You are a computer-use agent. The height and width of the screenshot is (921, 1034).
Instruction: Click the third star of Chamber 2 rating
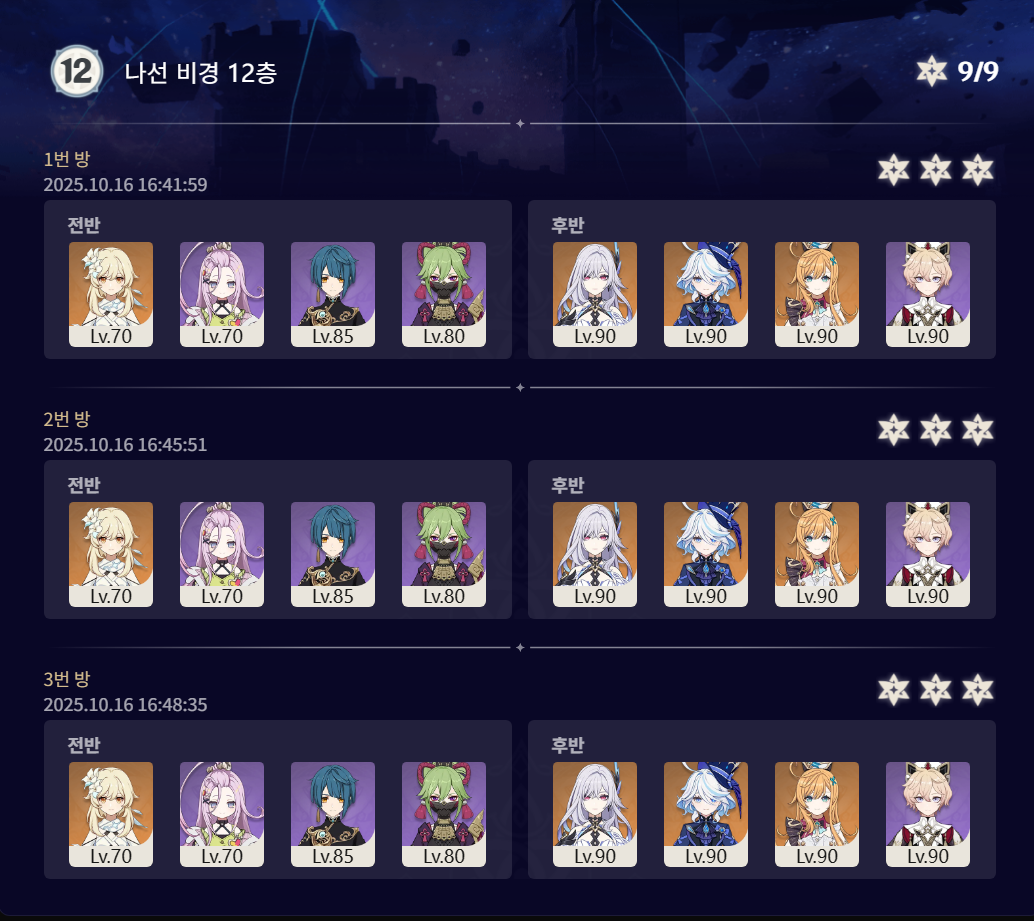click(x=977, y=430)
